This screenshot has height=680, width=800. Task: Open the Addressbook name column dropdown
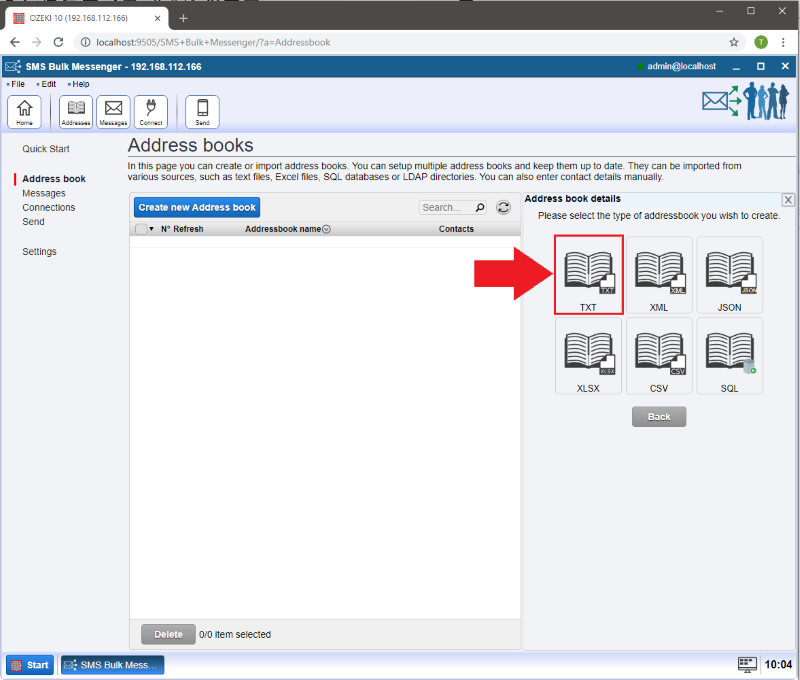coord(327,229)
